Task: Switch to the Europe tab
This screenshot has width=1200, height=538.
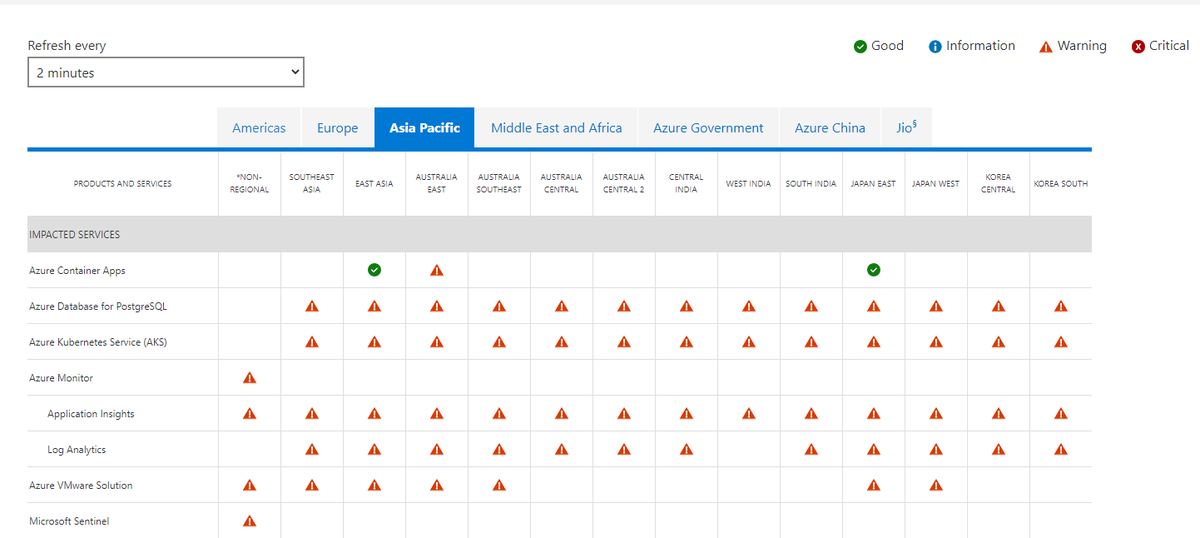Action: (337, 128)
